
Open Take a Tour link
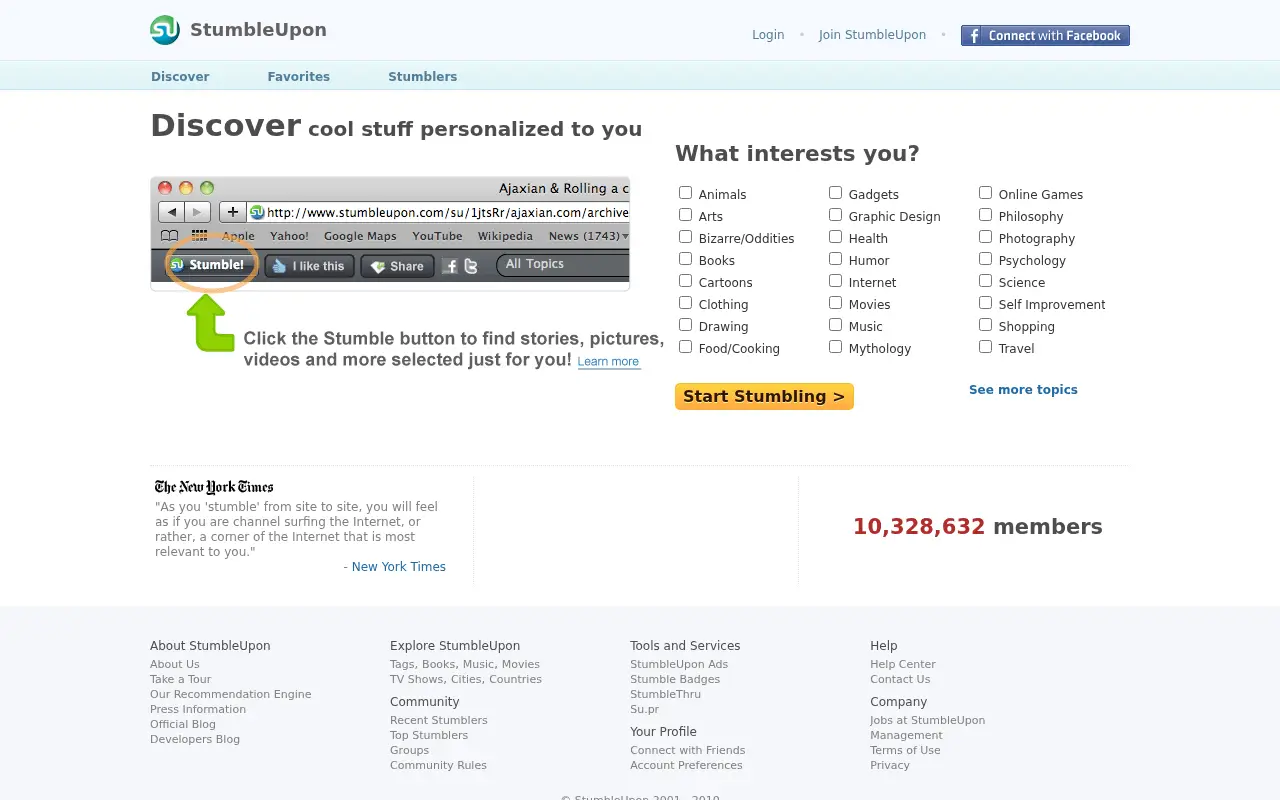pyautogui.click(x=180, y=679)
